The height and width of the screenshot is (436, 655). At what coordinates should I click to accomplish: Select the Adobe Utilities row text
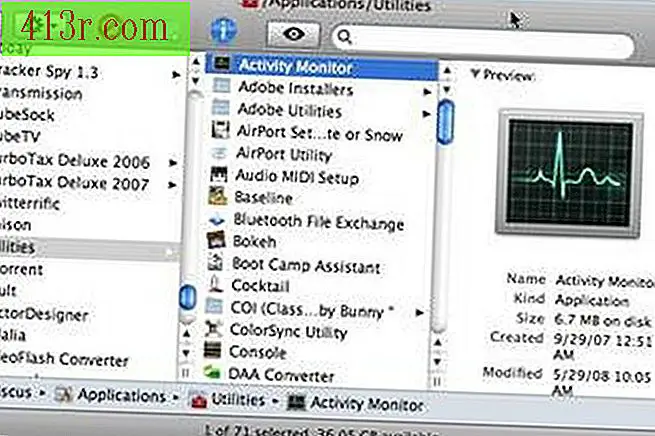point(289,110)
